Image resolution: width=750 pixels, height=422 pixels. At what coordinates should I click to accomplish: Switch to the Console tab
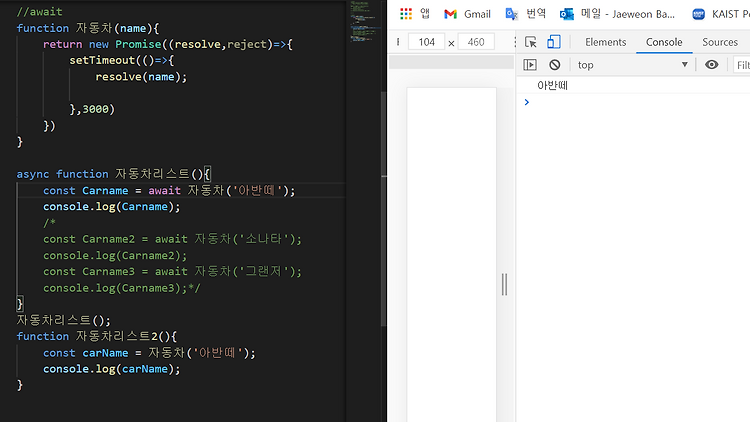click(x=664, y=42)
